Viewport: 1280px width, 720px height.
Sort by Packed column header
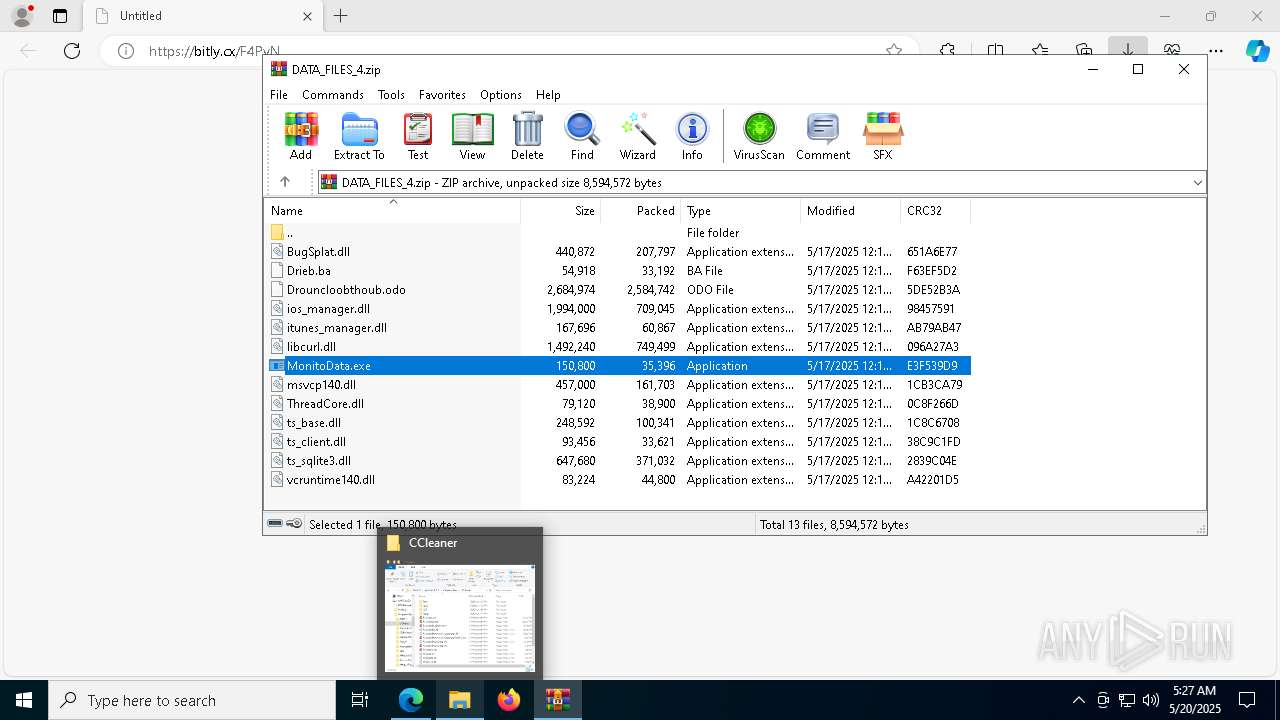641,211
